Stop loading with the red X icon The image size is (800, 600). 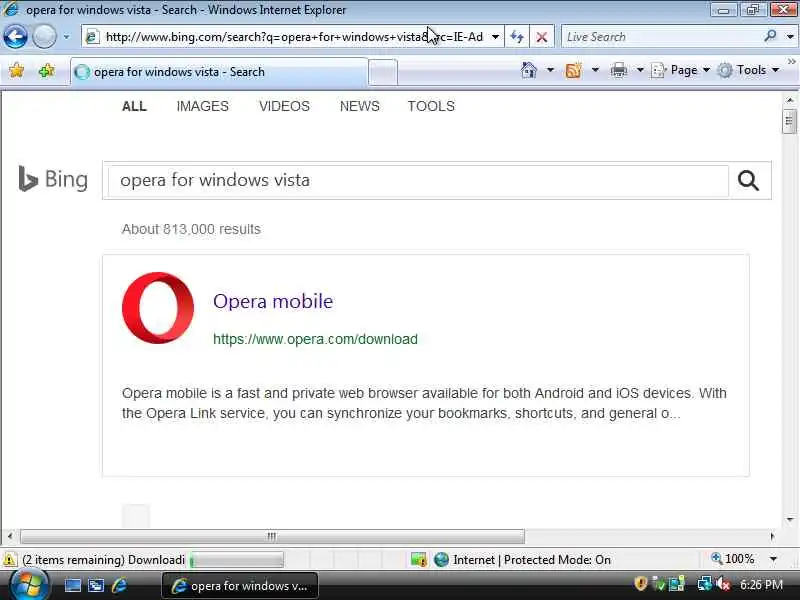(x=542, y=37)
